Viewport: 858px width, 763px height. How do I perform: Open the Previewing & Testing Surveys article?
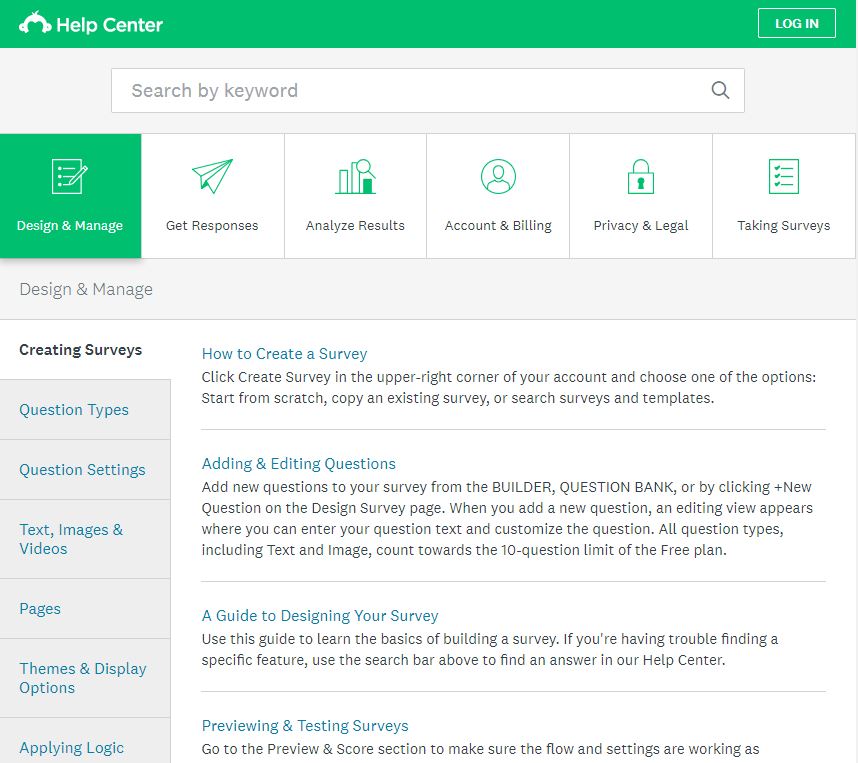[x=305, y=726]
